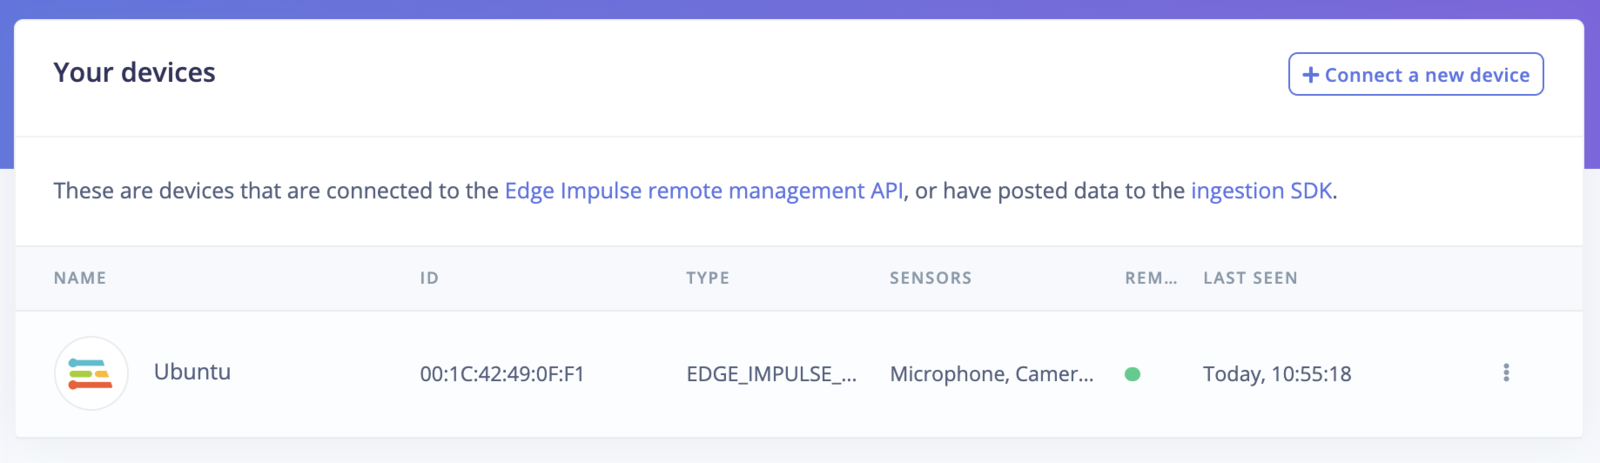This screenshot has width=1600, height=463.
Task: Click the Today, 10:55:18 last seen value
Action: click(1277, 374)
